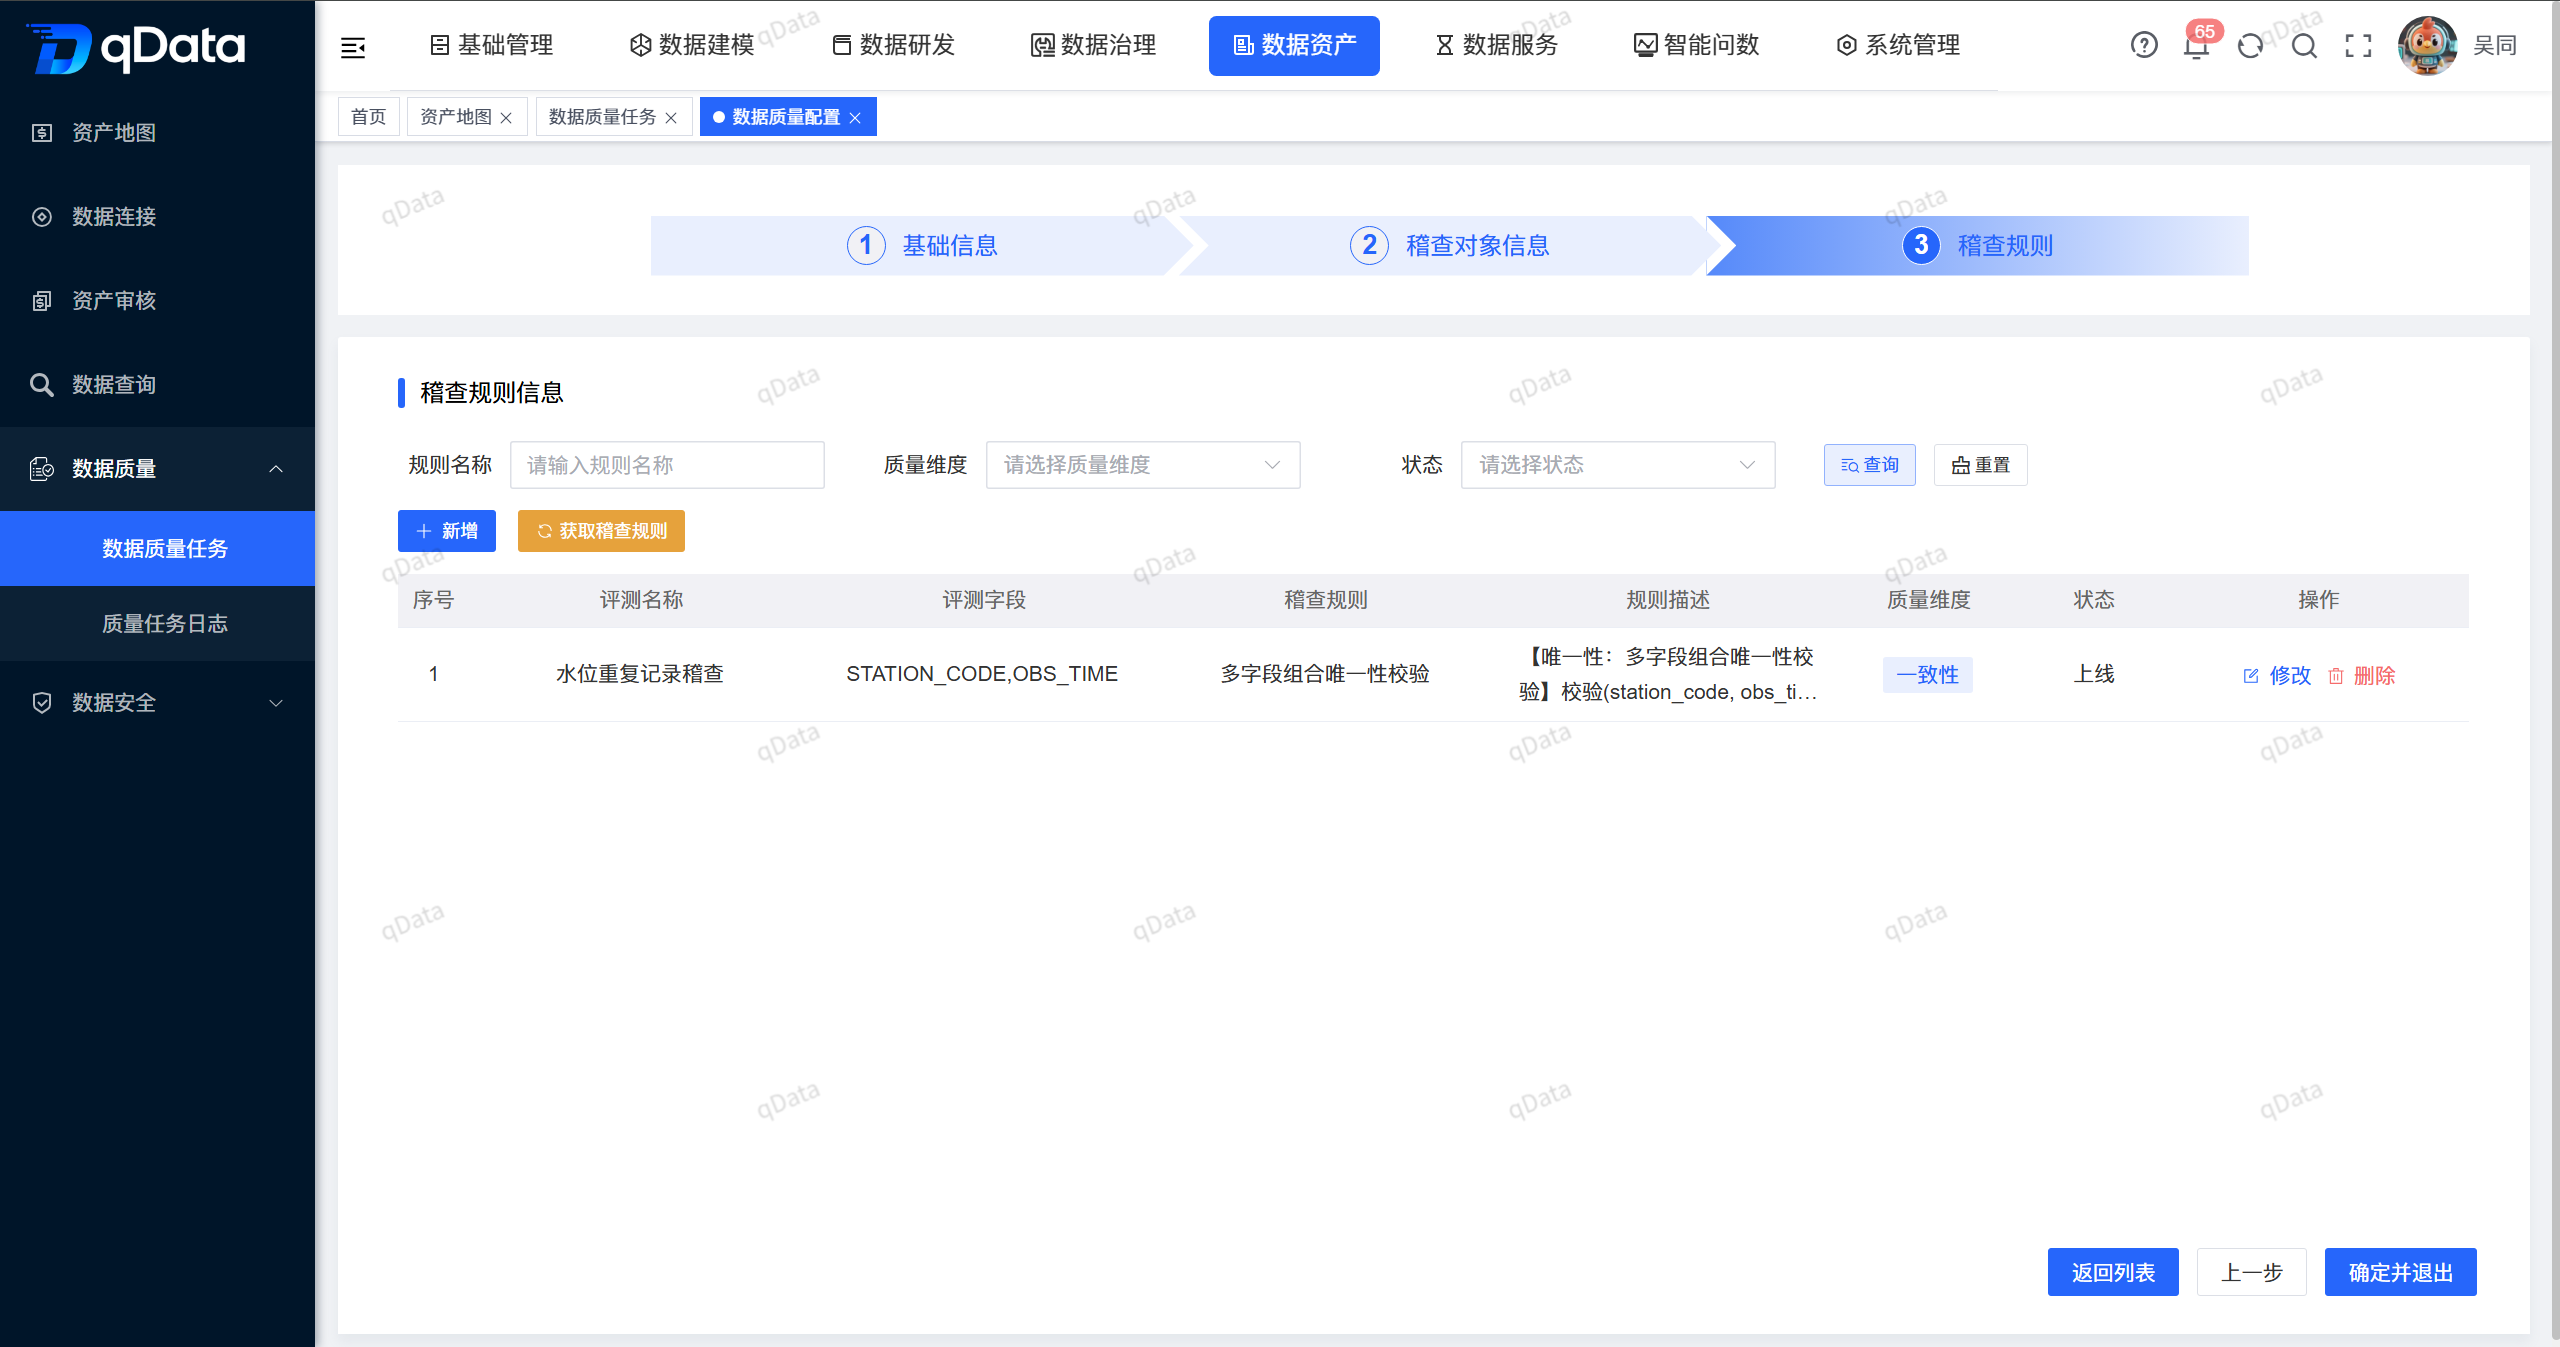Click the 一致性 quality dimension tag
This screenshot has height=1347, width=2560.
tap(1928, 675)
